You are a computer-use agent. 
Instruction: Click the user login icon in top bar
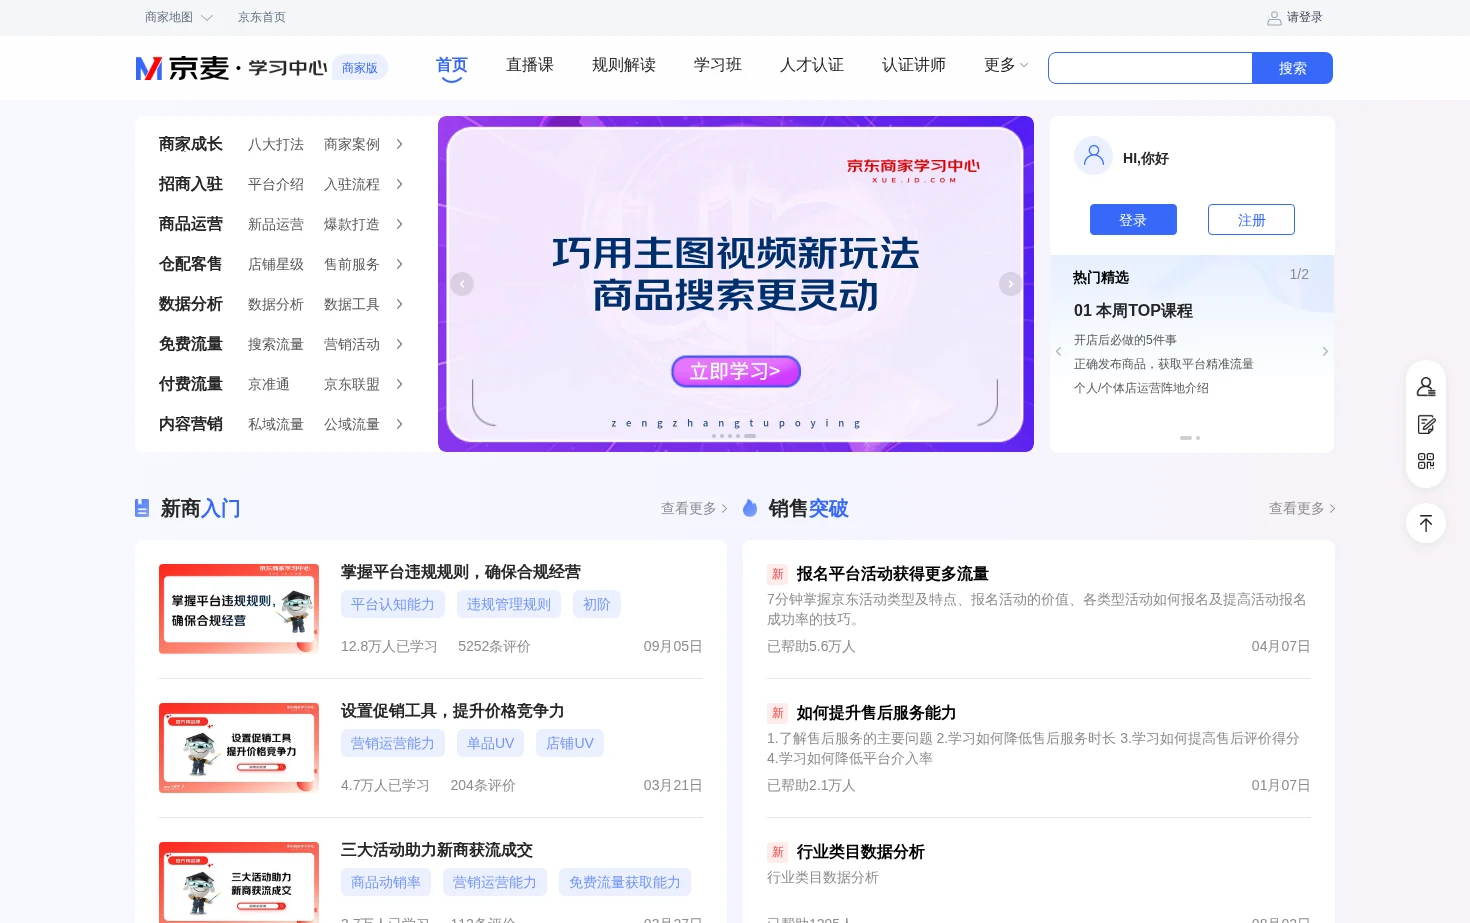pos(1274,18)
